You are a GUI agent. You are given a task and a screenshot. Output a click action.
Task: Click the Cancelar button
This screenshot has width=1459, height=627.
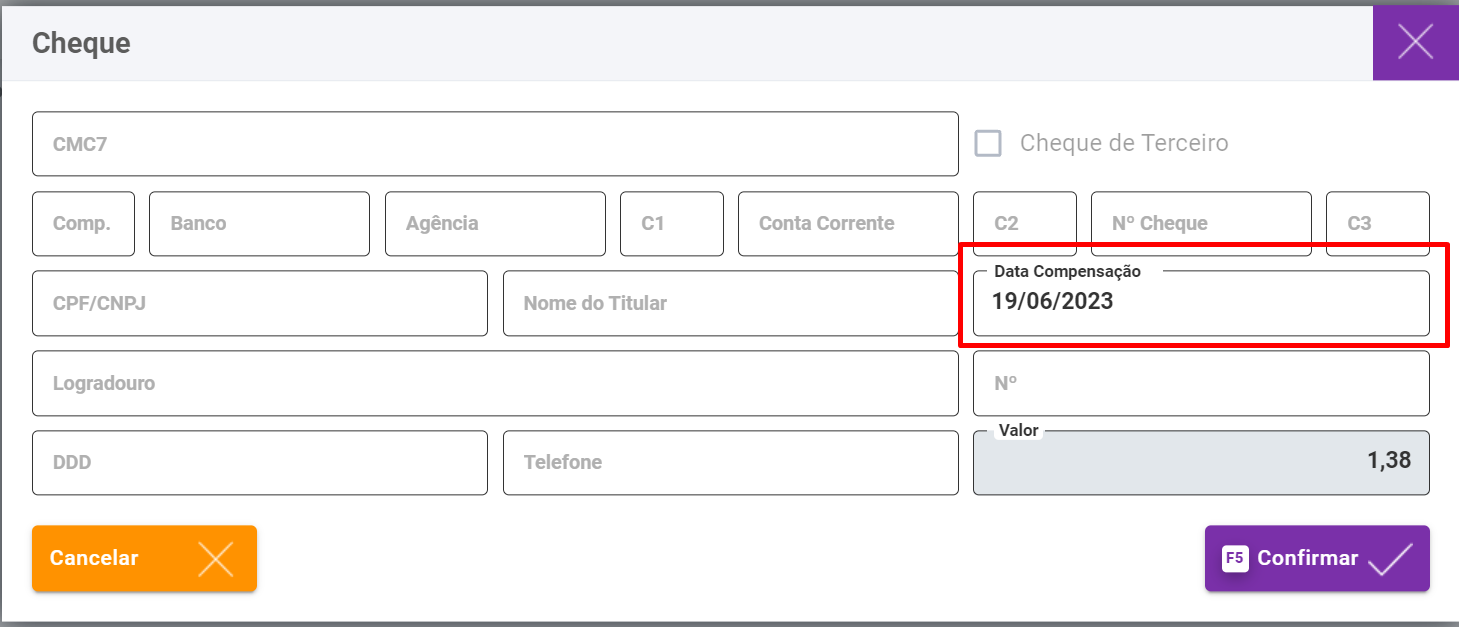(144, 558)
